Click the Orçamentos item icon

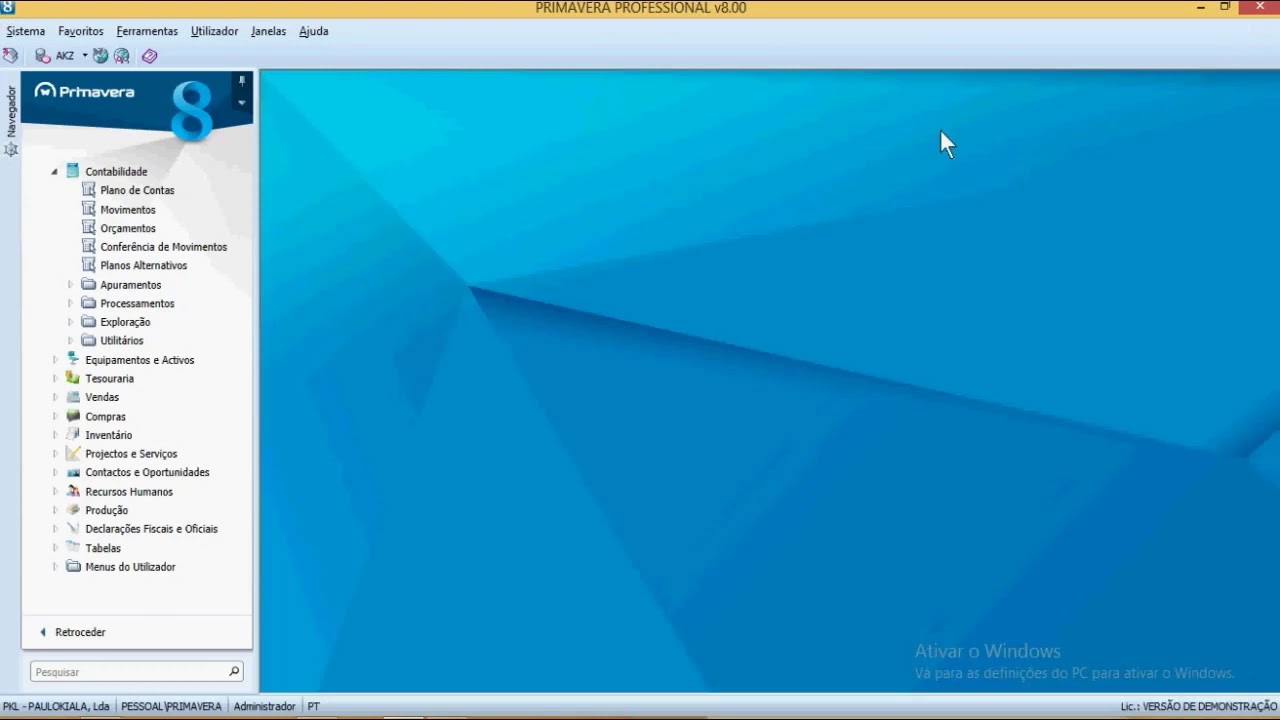(88, 227)
